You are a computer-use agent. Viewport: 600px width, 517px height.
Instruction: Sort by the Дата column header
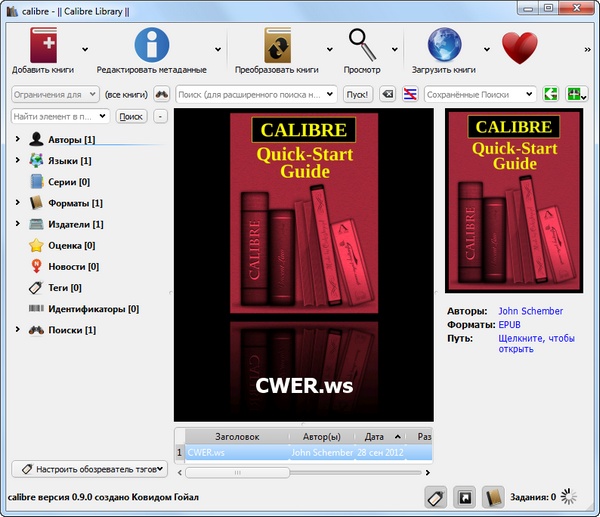375,437
